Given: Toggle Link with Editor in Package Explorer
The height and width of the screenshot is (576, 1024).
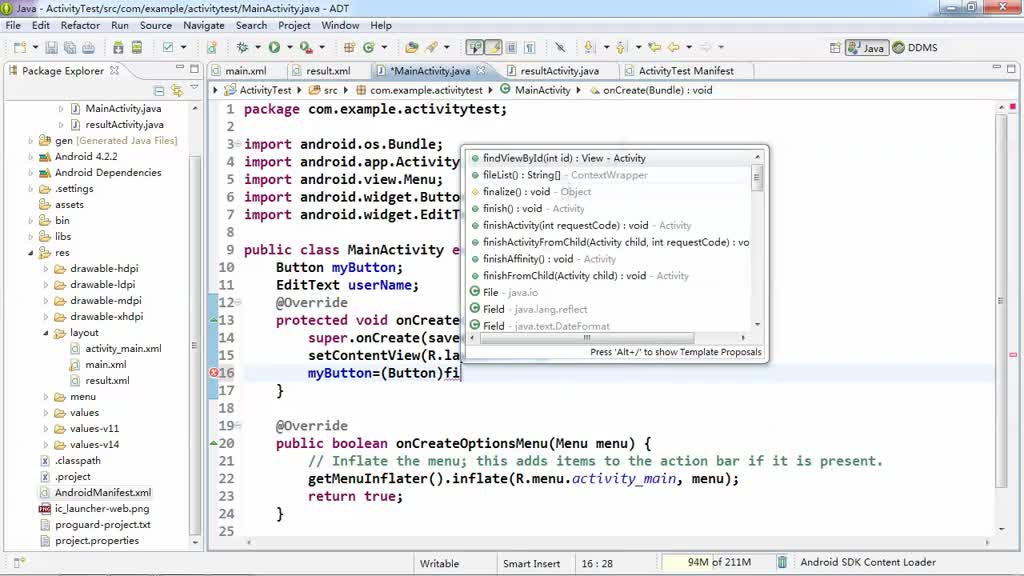Looking at the screenshot, I should pos(176,89).
